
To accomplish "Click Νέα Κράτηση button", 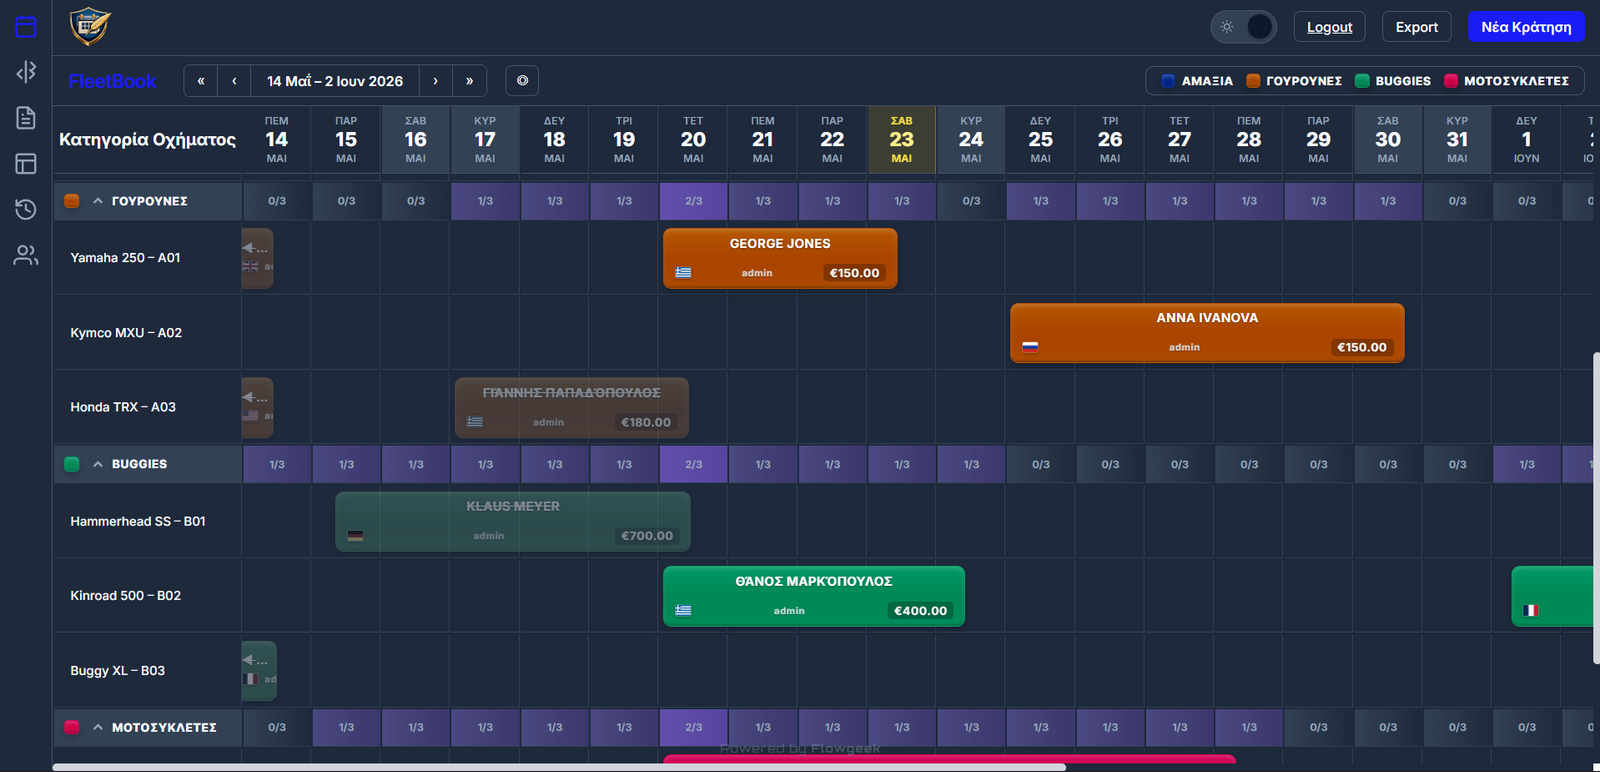I will 1526,27.
